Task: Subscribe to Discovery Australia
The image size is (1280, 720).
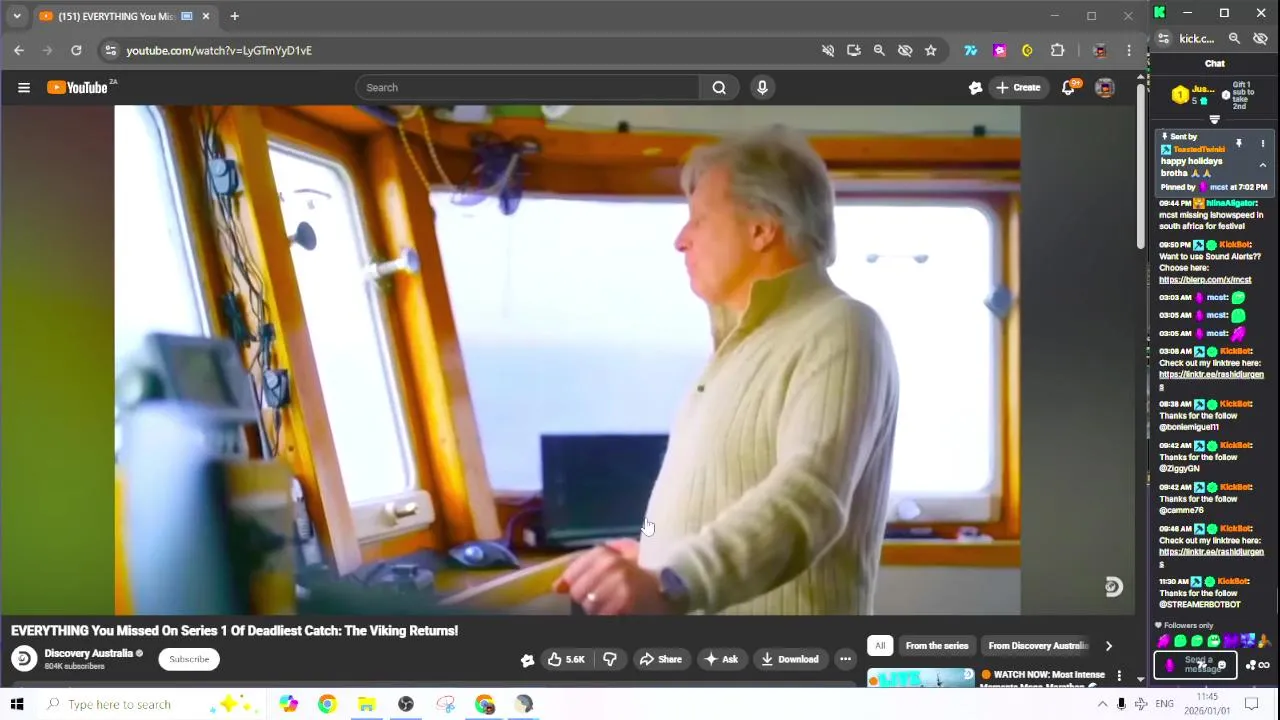Action: (x=189, y=659)
